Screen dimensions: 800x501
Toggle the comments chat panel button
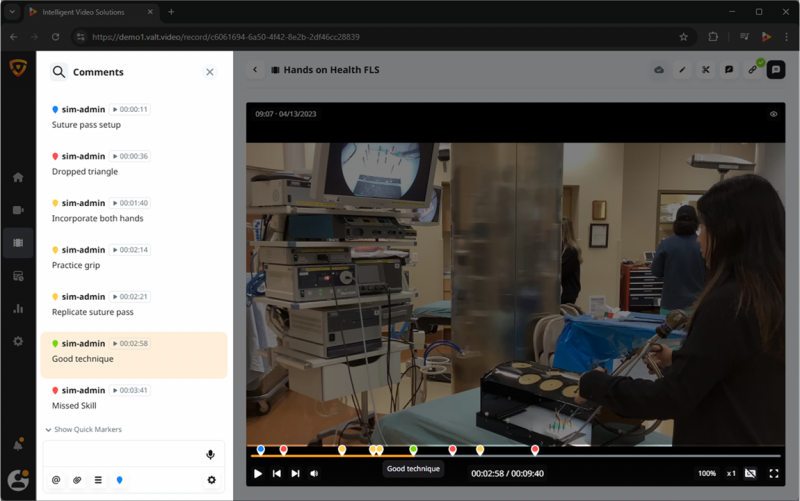(776, 70)
